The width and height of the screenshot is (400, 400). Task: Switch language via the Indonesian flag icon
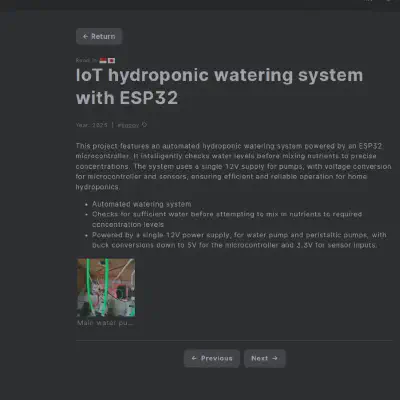pos(103,60)
